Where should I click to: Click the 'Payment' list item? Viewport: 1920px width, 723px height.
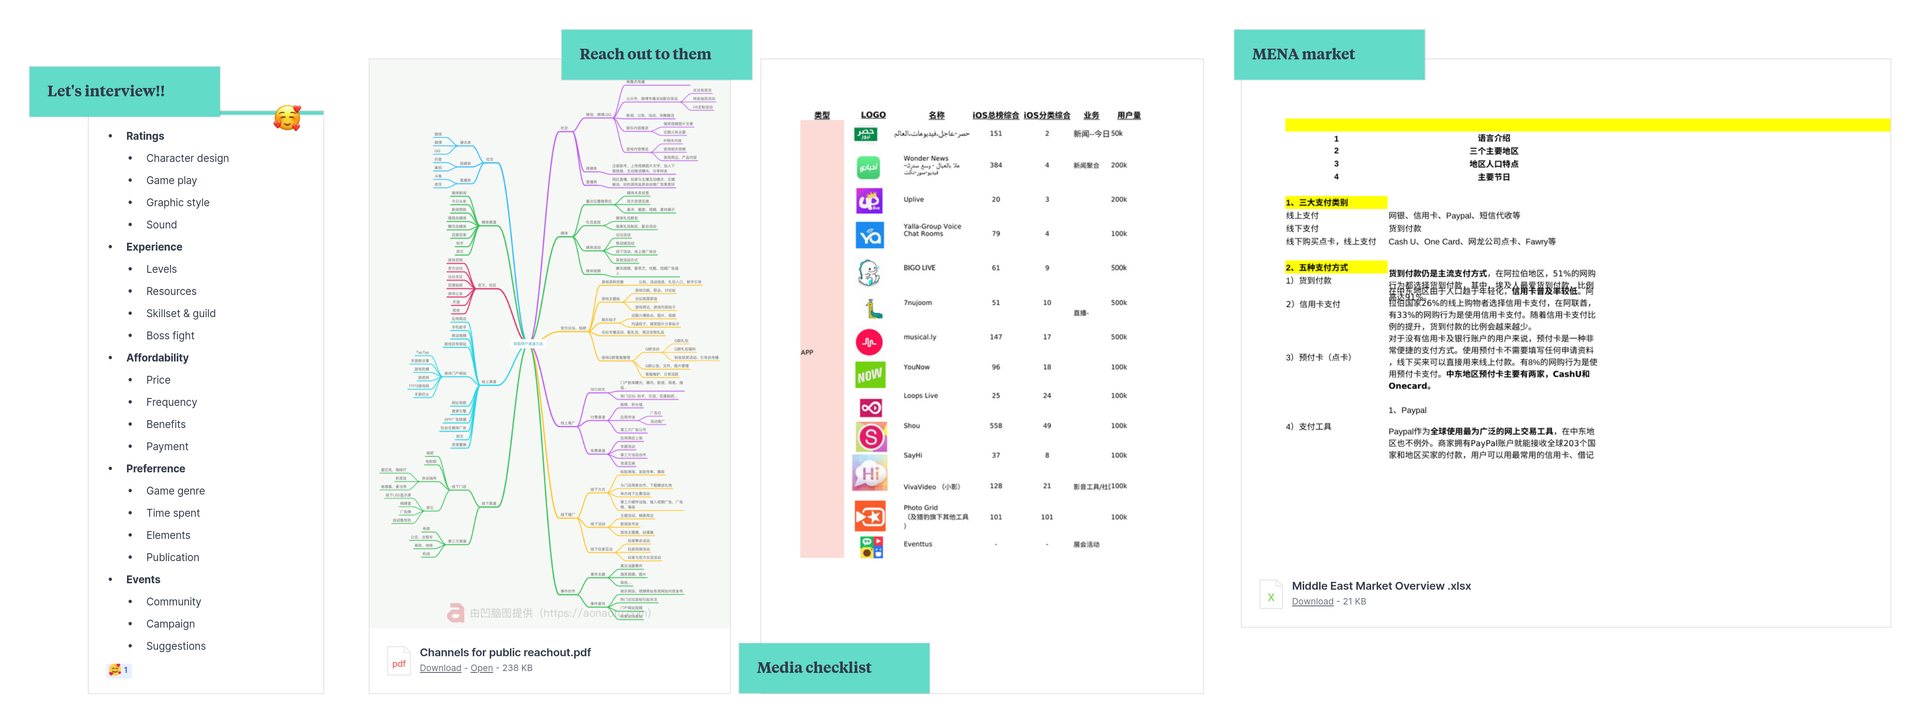167,447
